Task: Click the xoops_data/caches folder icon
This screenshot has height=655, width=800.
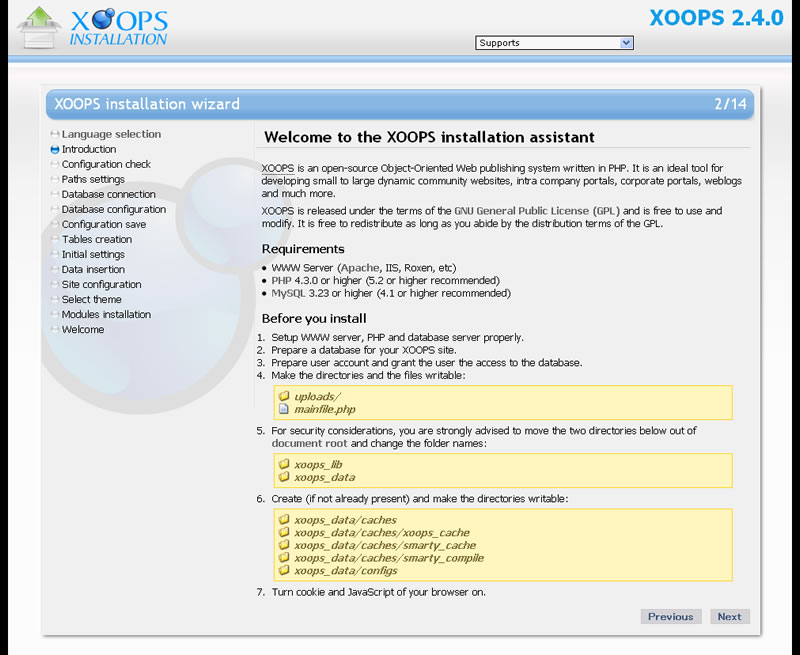Action: click(284, 519)
